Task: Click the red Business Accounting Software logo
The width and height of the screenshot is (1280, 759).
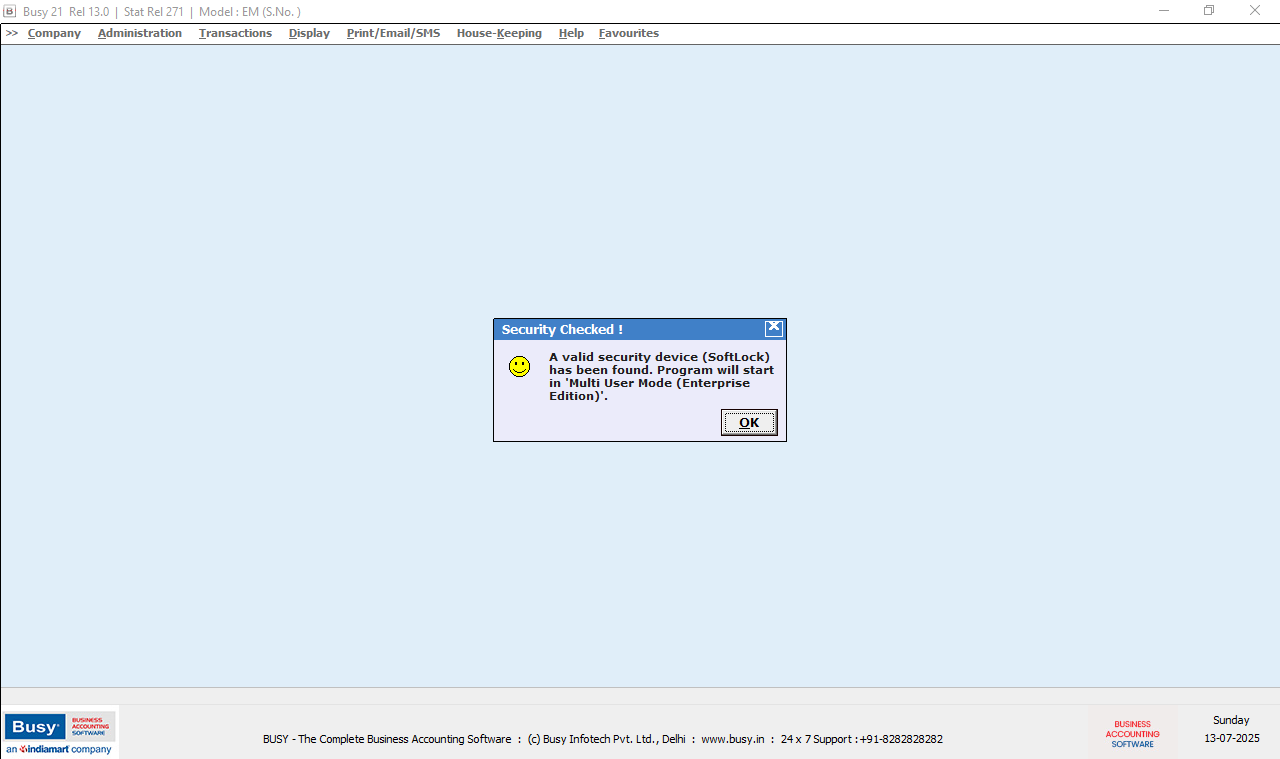Action: [x=1132, y=734]
